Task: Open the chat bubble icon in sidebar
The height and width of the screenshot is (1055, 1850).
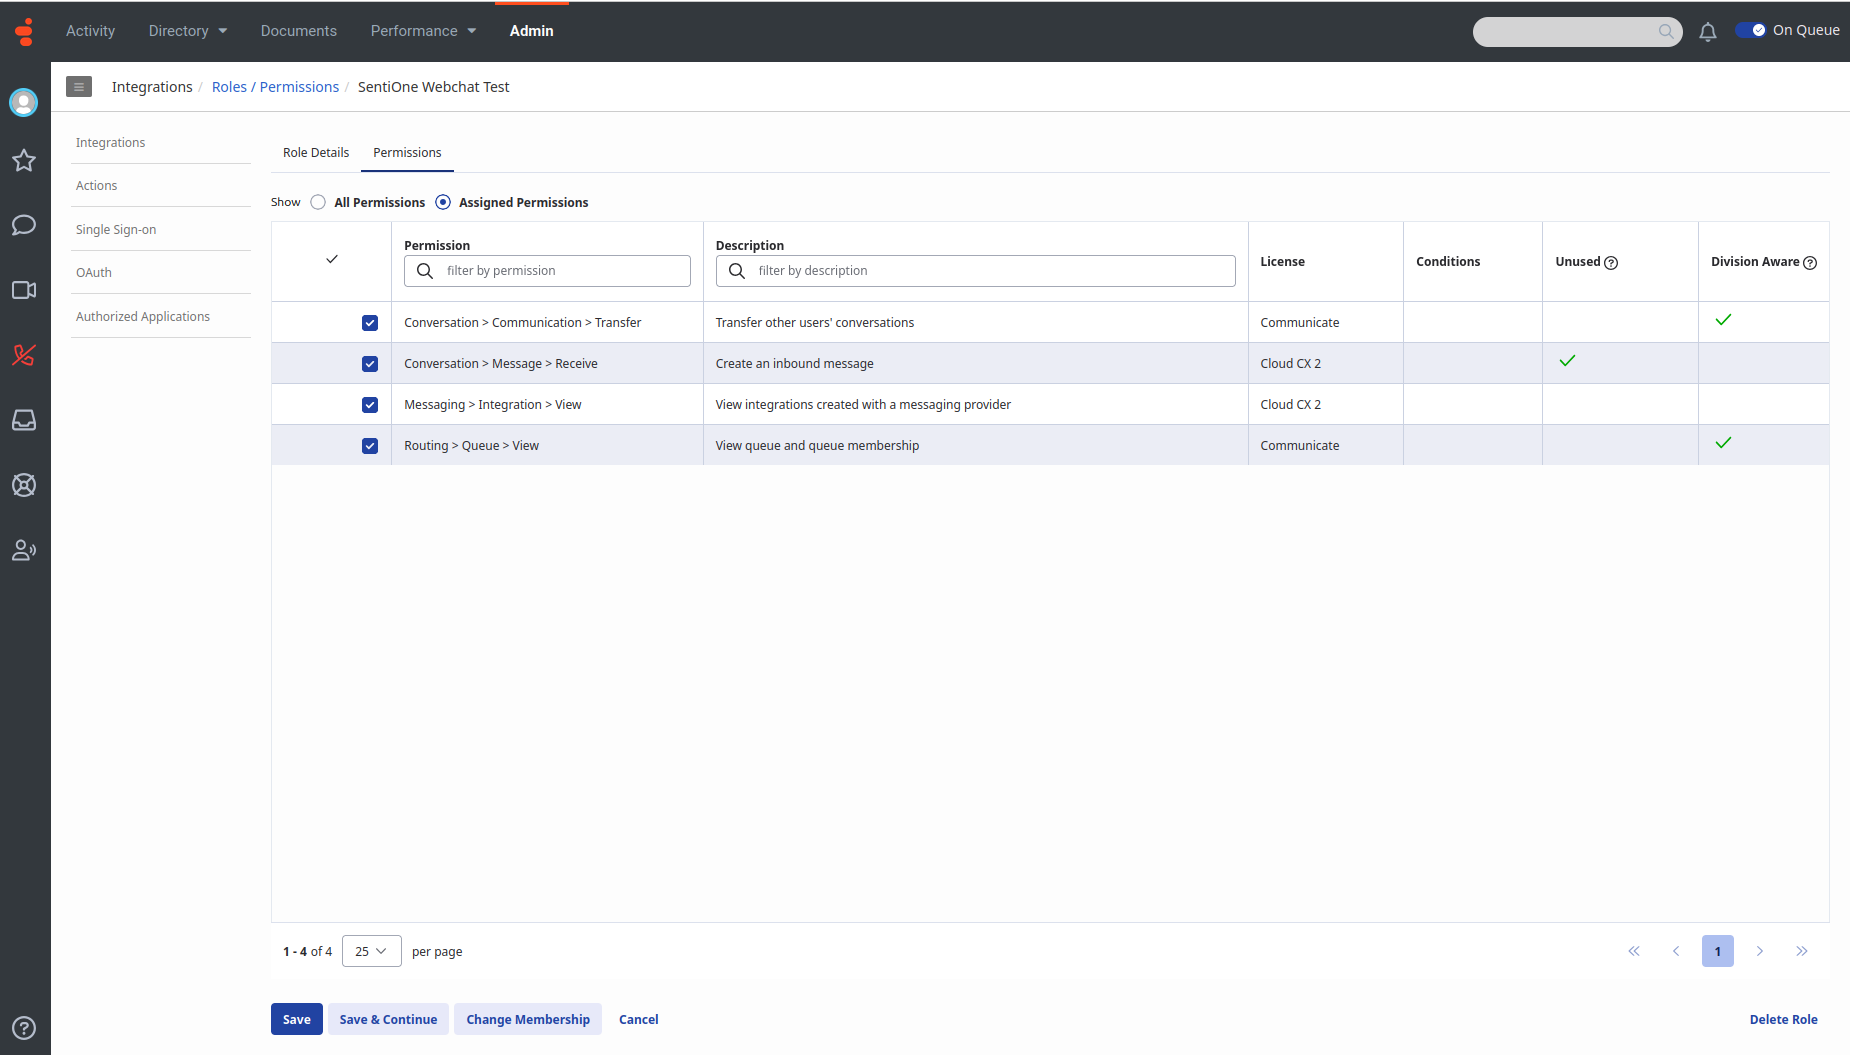Action: coord(24,225)
